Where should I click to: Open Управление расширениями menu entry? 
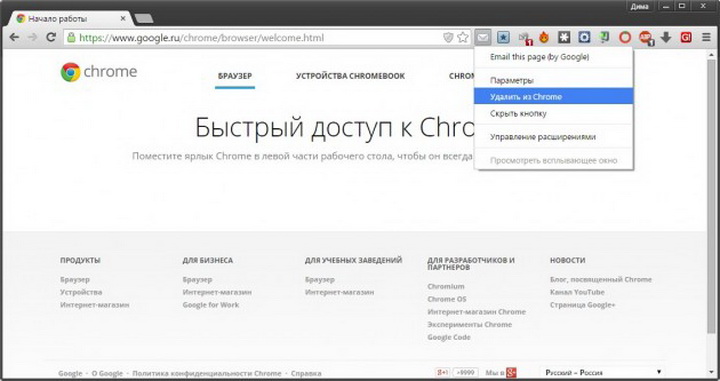tap(554, 137)
